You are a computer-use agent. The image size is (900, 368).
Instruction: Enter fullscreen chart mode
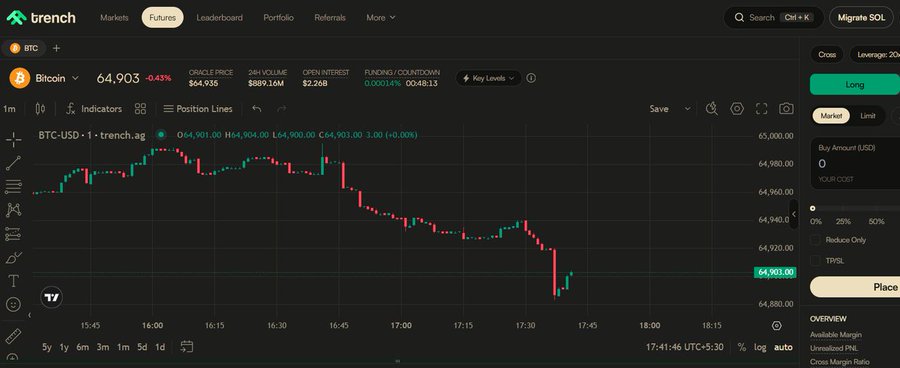tap(762, 109)
